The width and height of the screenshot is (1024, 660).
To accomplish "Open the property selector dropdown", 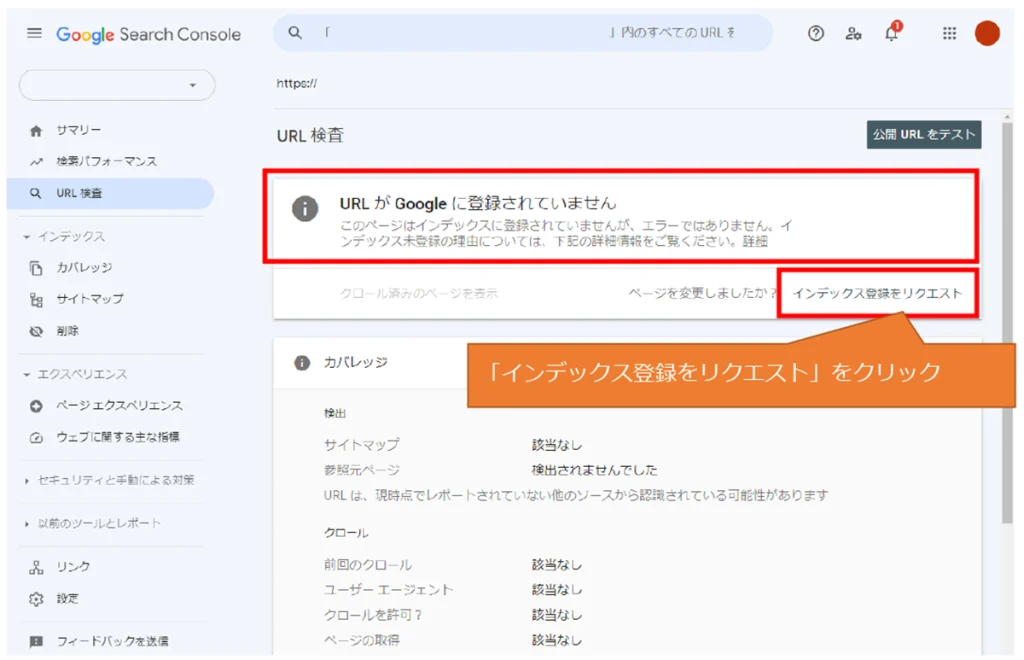I will (x=117, y=85).
